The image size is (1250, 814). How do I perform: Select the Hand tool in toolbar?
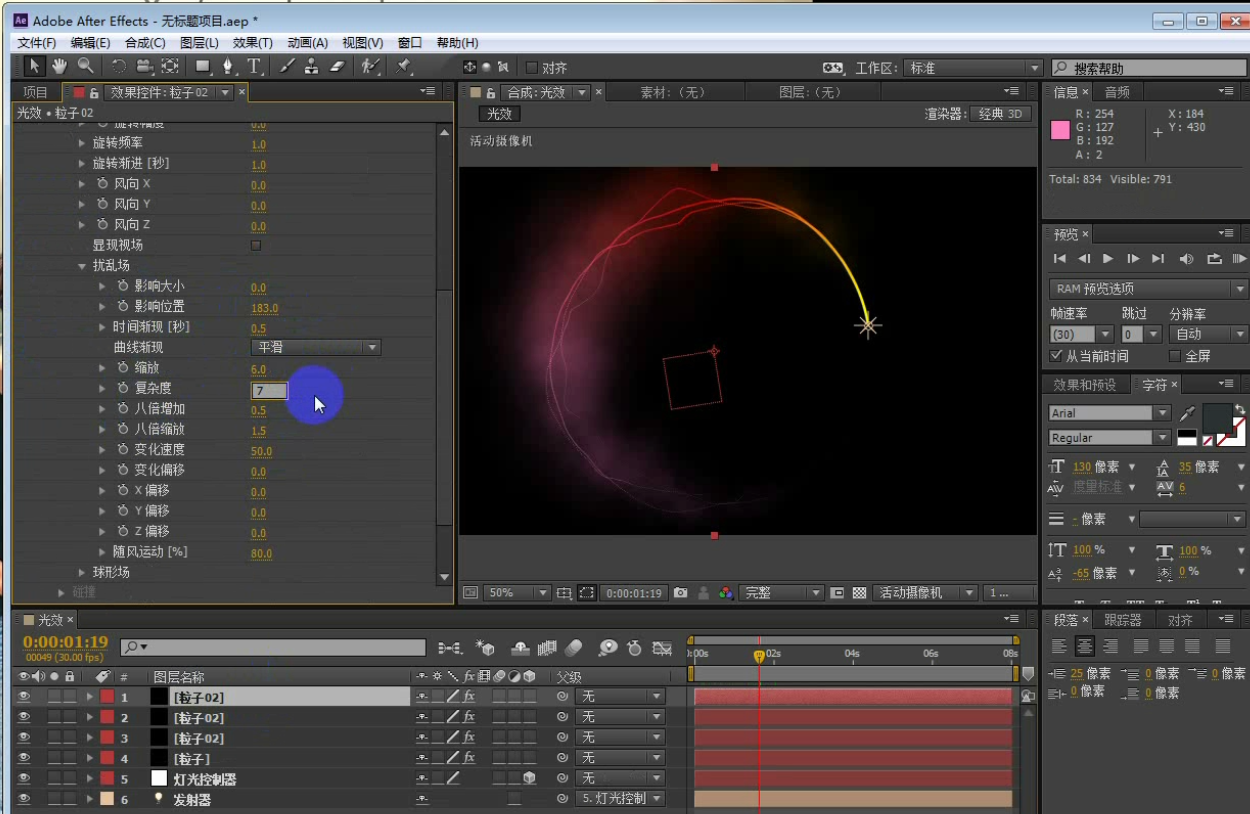click(60, 66)
